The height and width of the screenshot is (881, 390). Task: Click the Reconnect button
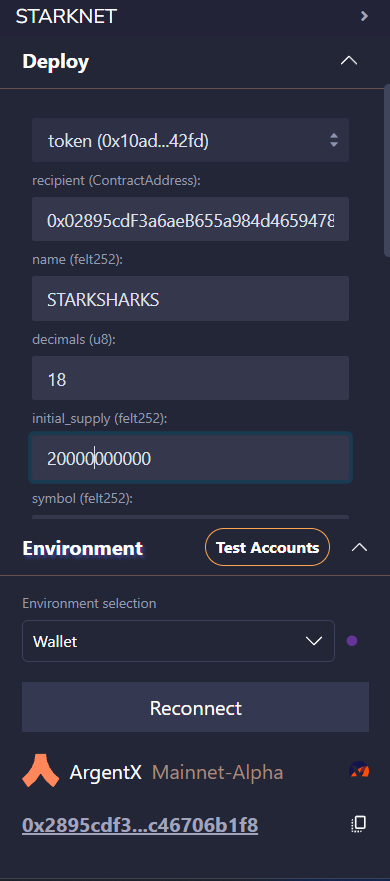coord(196,707)
